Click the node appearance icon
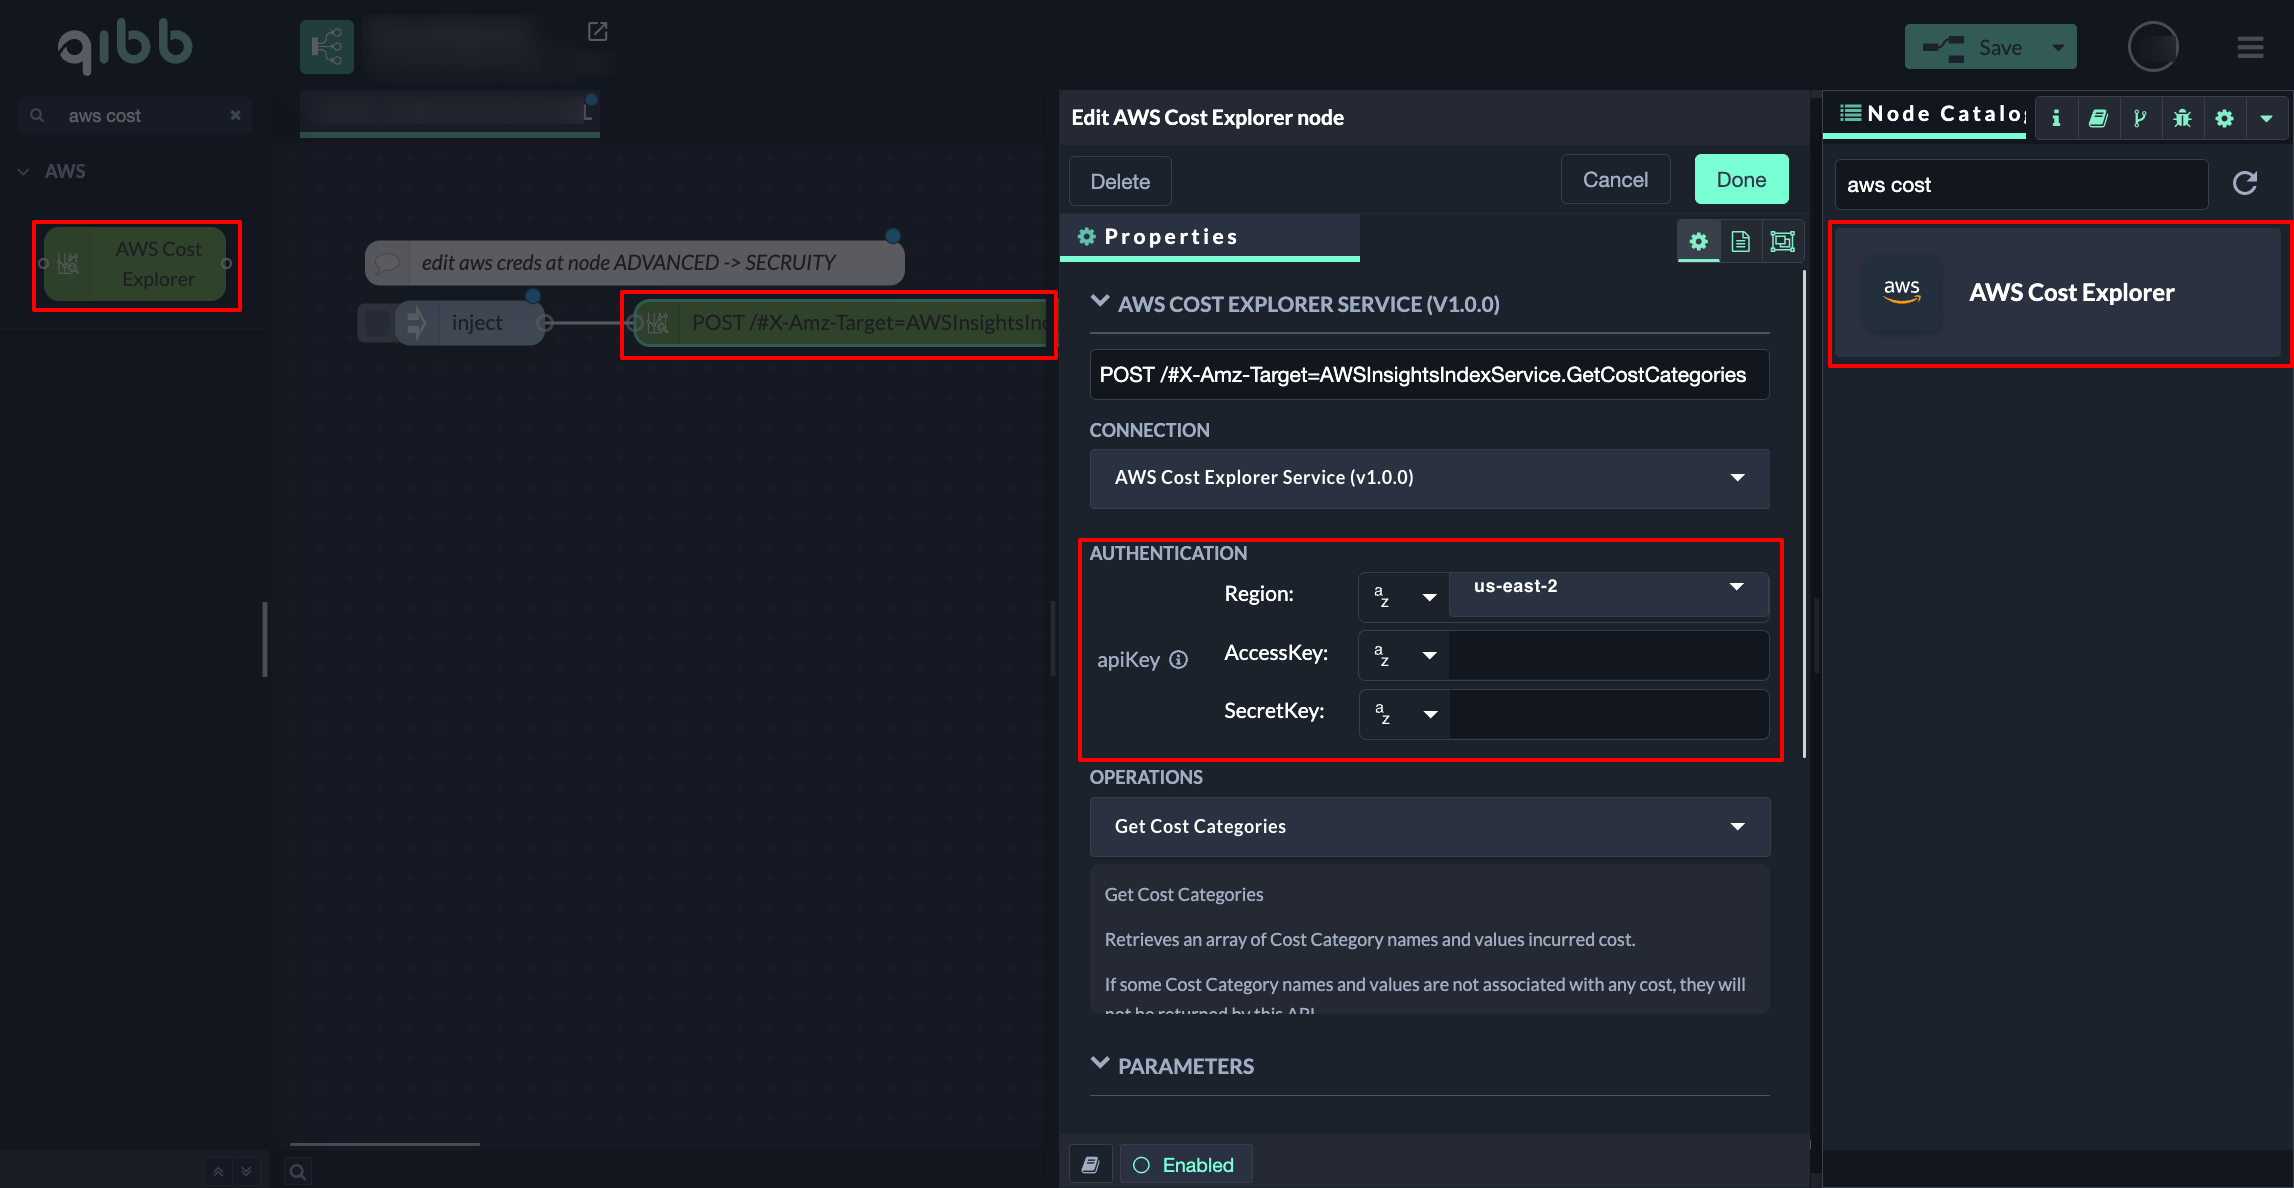2294x1188 pixels. 1782,241
